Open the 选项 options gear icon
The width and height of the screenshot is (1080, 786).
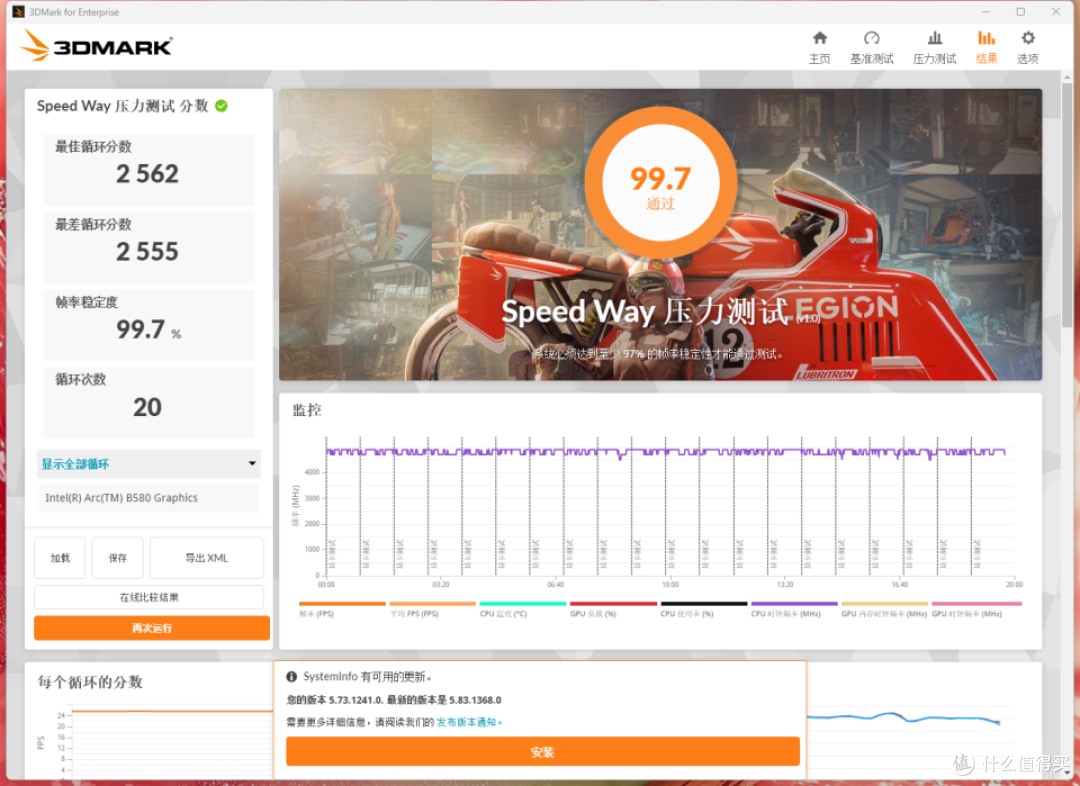[x=1028, y=38]
